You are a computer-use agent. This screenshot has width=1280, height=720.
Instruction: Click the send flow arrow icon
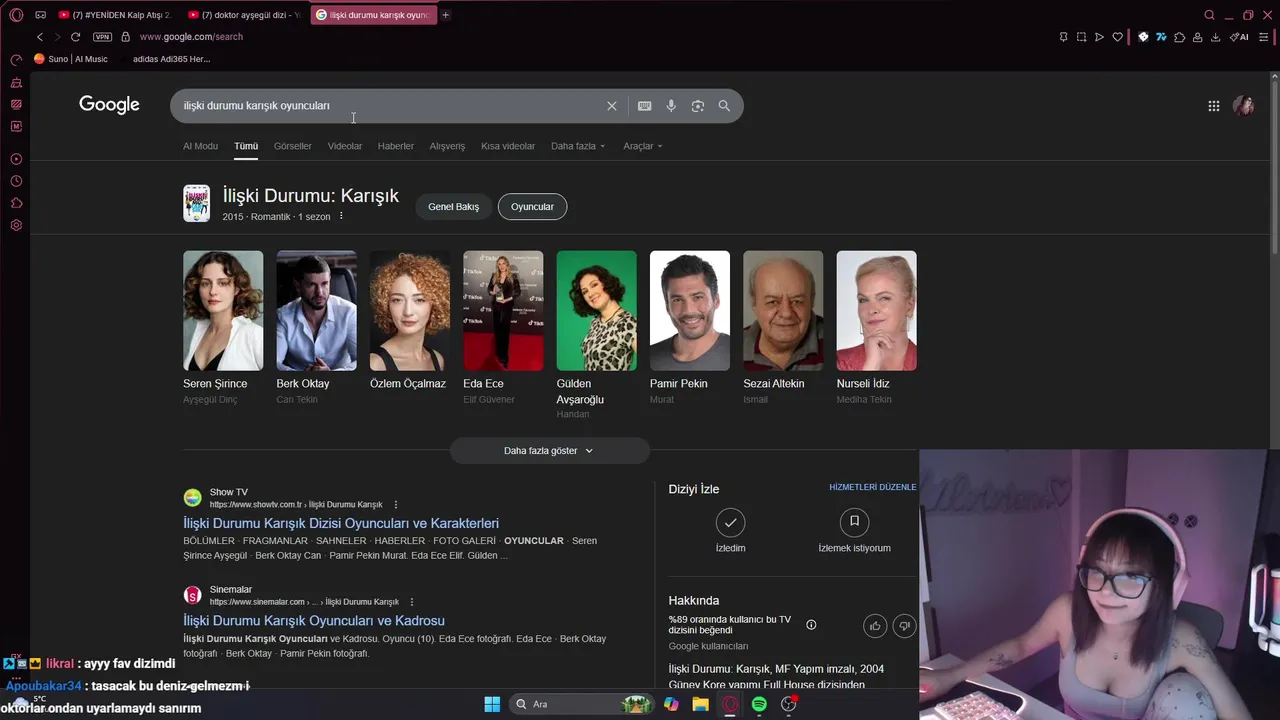1099,37
